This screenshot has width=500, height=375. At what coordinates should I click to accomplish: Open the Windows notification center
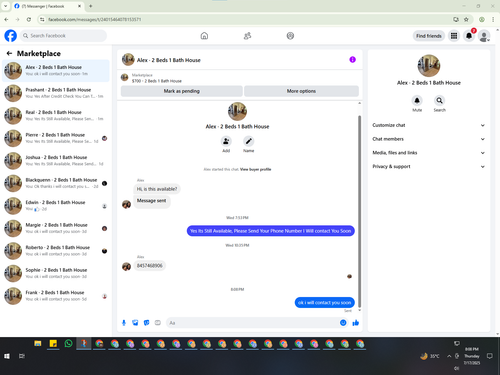coord(489,356)
